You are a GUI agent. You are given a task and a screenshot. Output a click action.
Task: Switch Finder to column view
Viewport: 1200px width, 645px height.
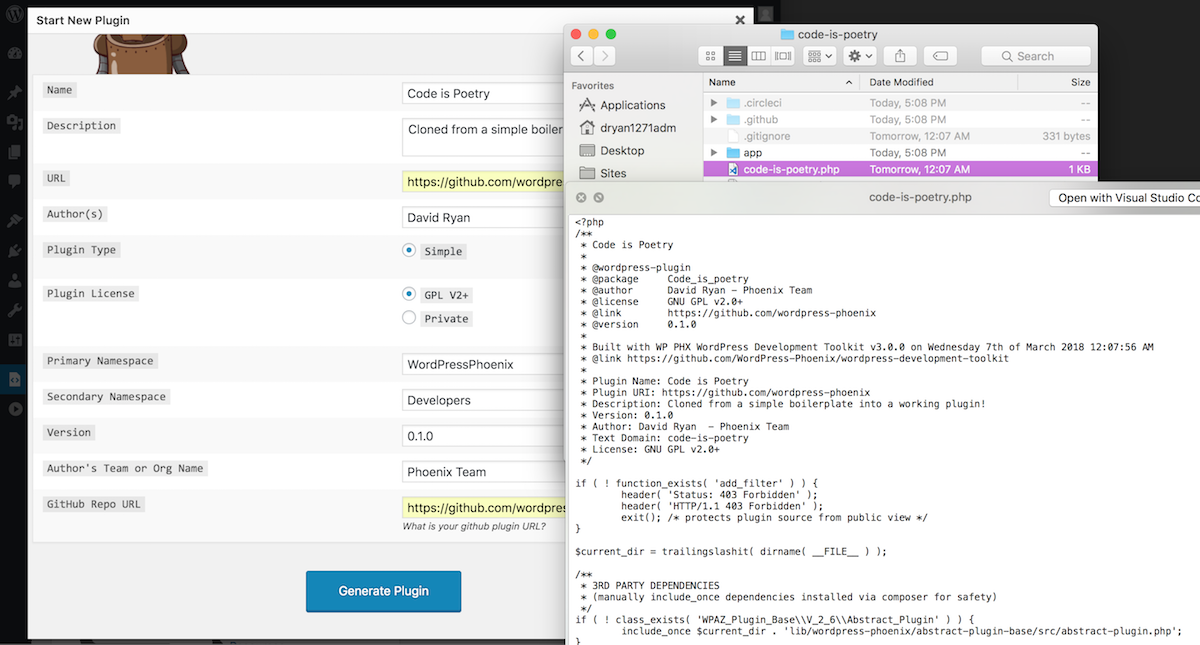[759, 56]
